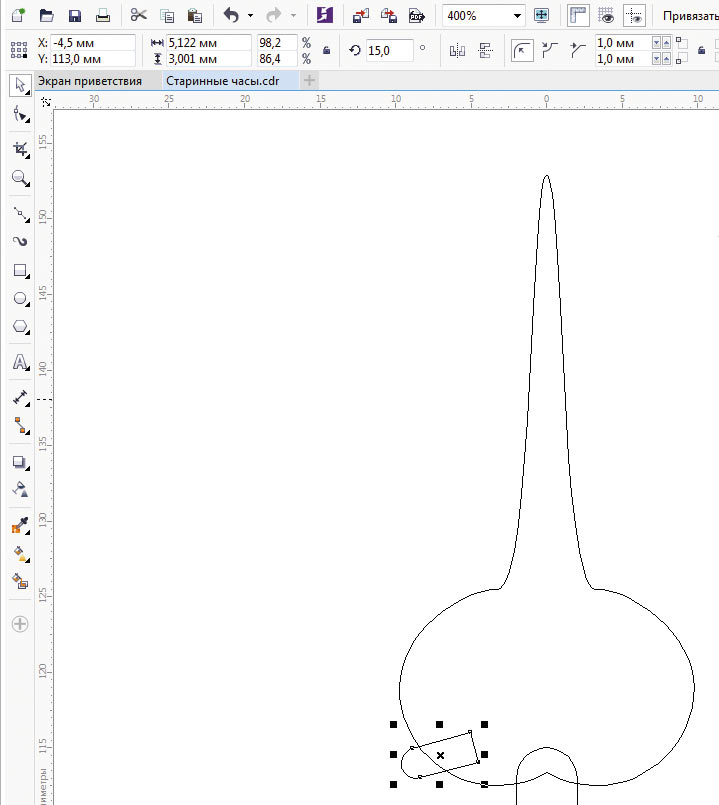Click the X position field
Image resolution: width=719 pixels, height=805 pixels.
(x=93, y=43)
